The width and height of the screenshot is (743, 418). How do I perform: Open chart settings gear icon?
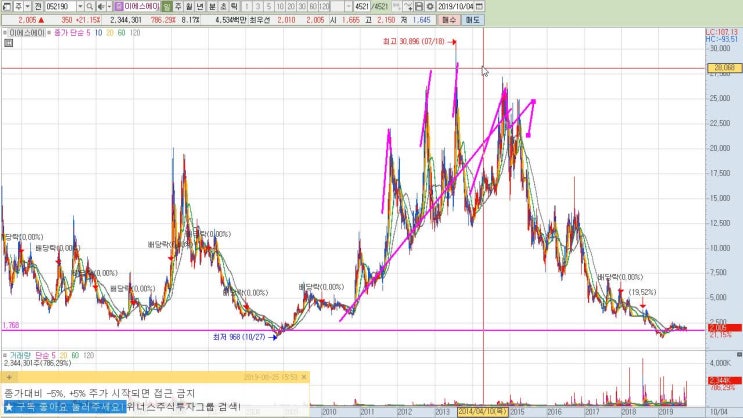[430, 7]
